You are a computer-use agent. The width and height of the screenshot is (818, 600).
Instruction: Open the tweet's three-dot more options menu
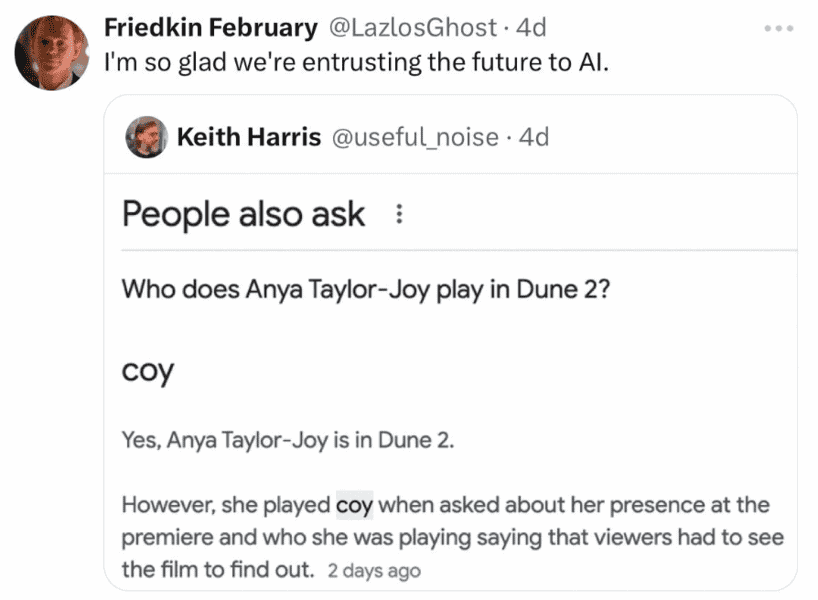(778, 28)
